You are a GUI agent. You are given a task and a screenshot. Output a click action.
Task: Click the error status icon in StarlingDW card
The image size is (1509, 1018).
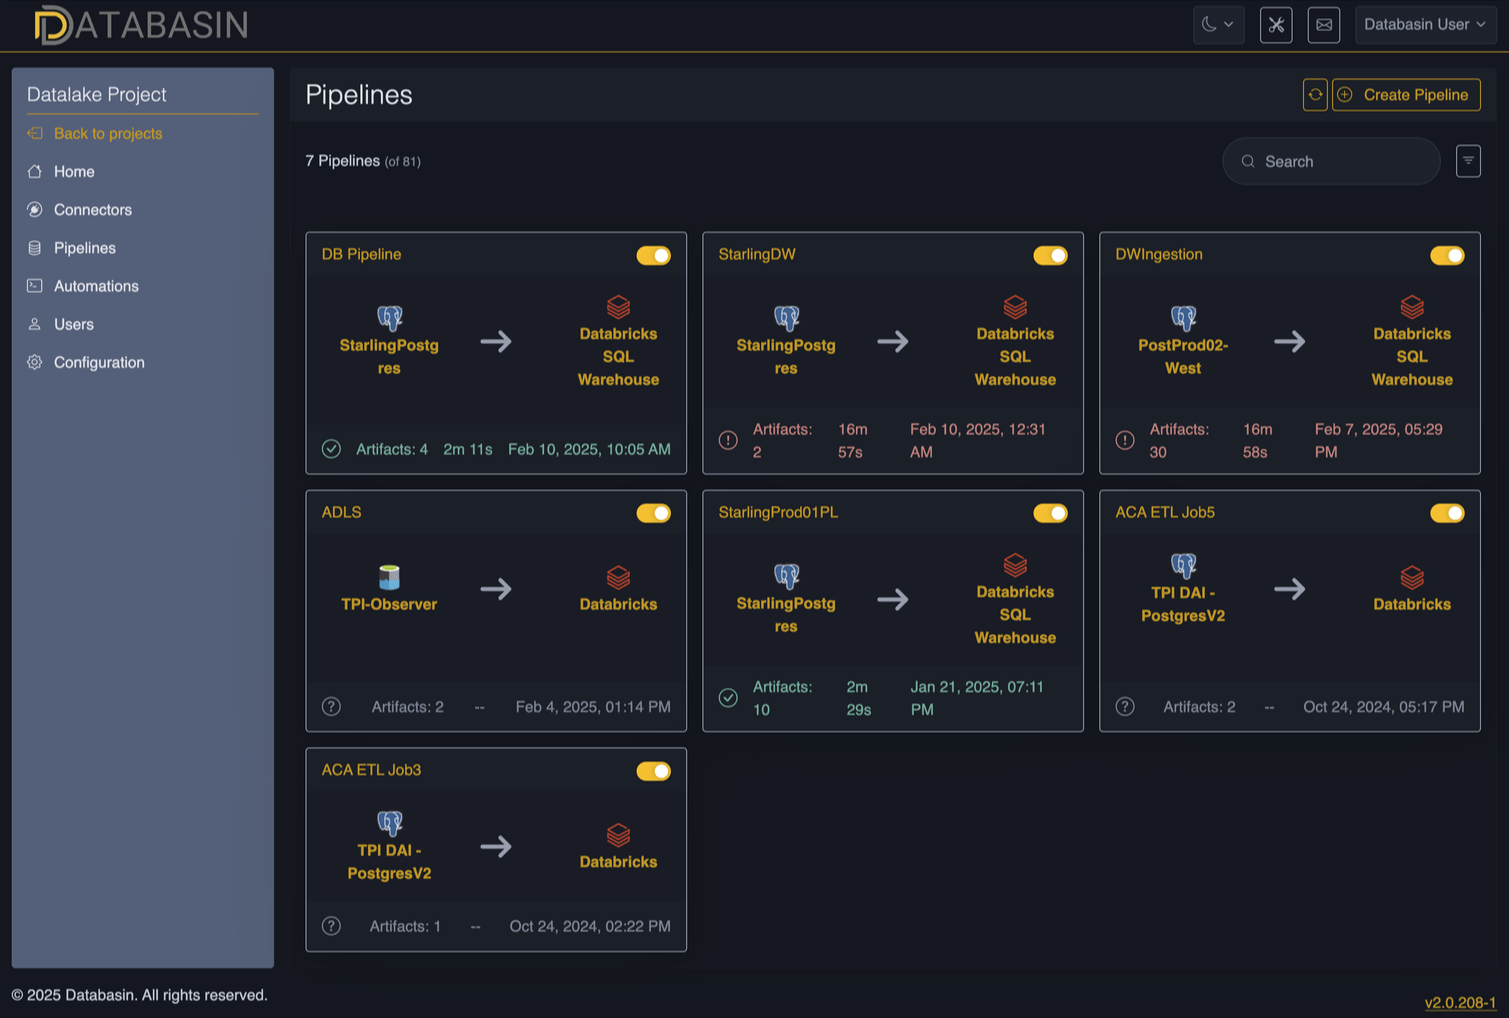(x=728, y=440)
